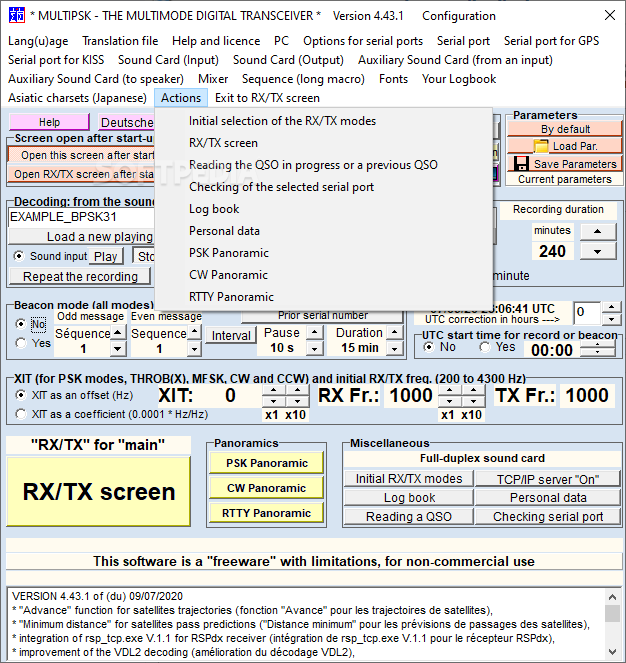626x663 pixels.
Task: Select UTC start time No option
Action: (429, 347)
